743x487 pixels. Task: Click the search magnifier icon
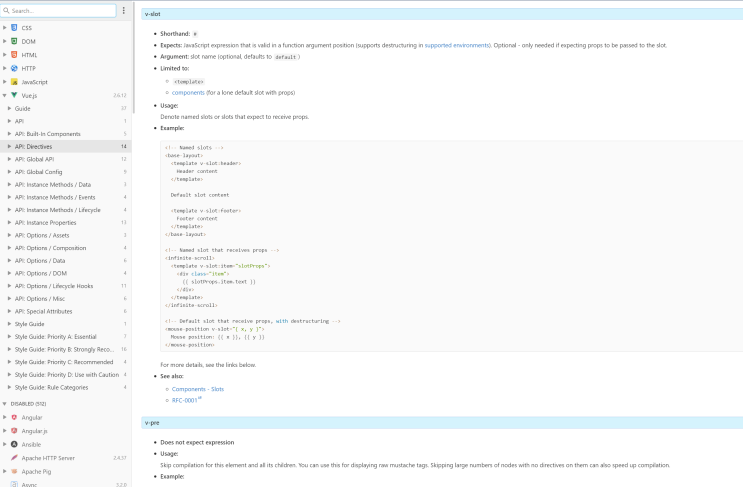pos(6,10)
